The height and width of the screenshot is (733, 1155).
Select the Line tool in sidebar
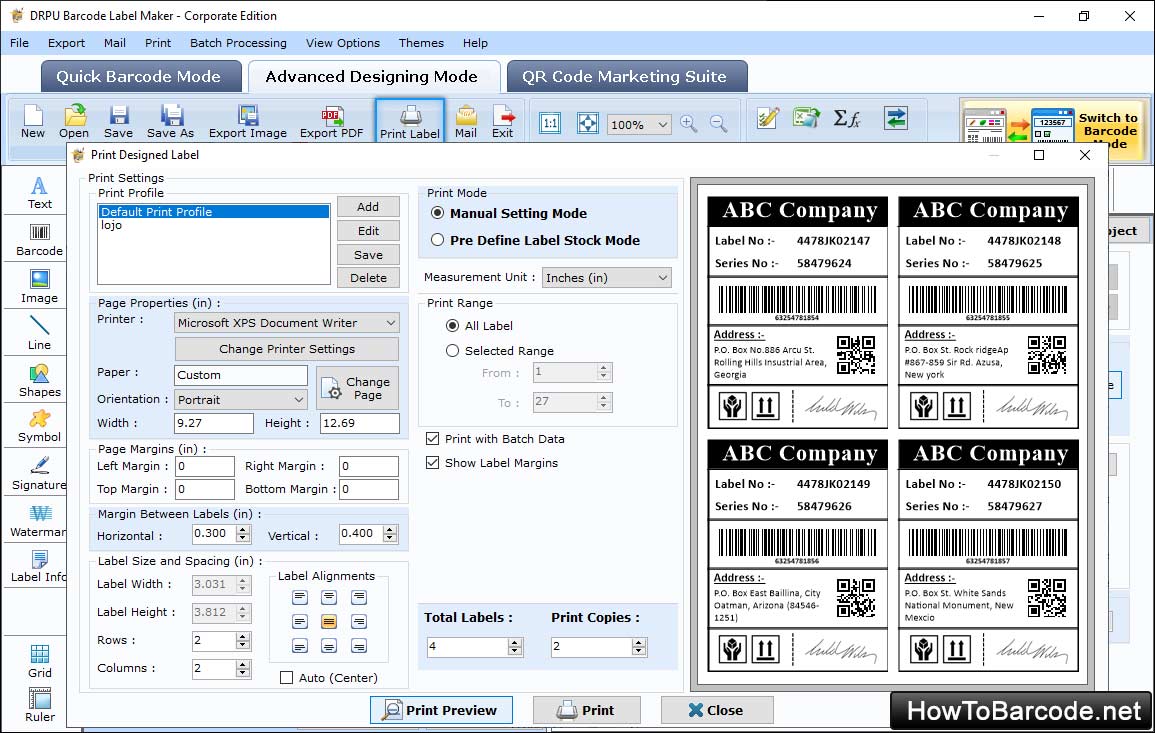point(39,333)
